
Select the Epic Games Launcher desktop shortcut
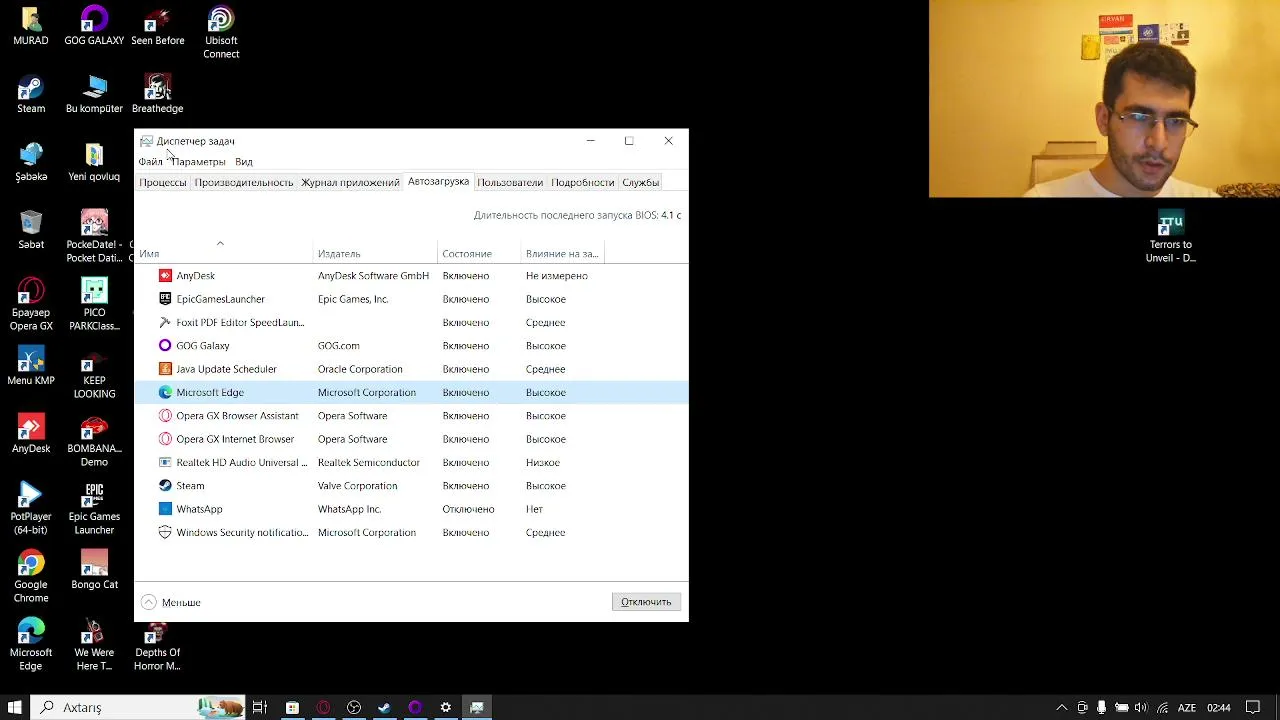click(x=94, y=509)
